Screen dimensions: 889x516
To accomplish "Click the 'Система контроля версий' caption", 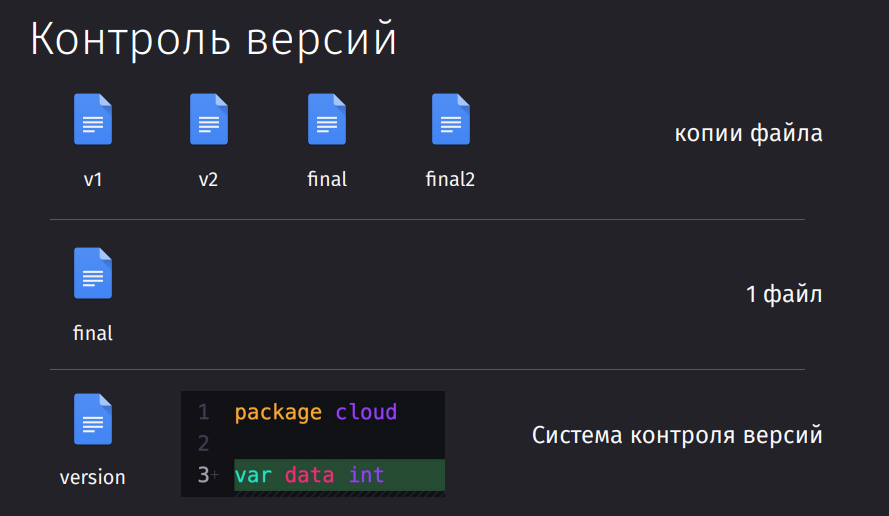I will tap(677, 435).
